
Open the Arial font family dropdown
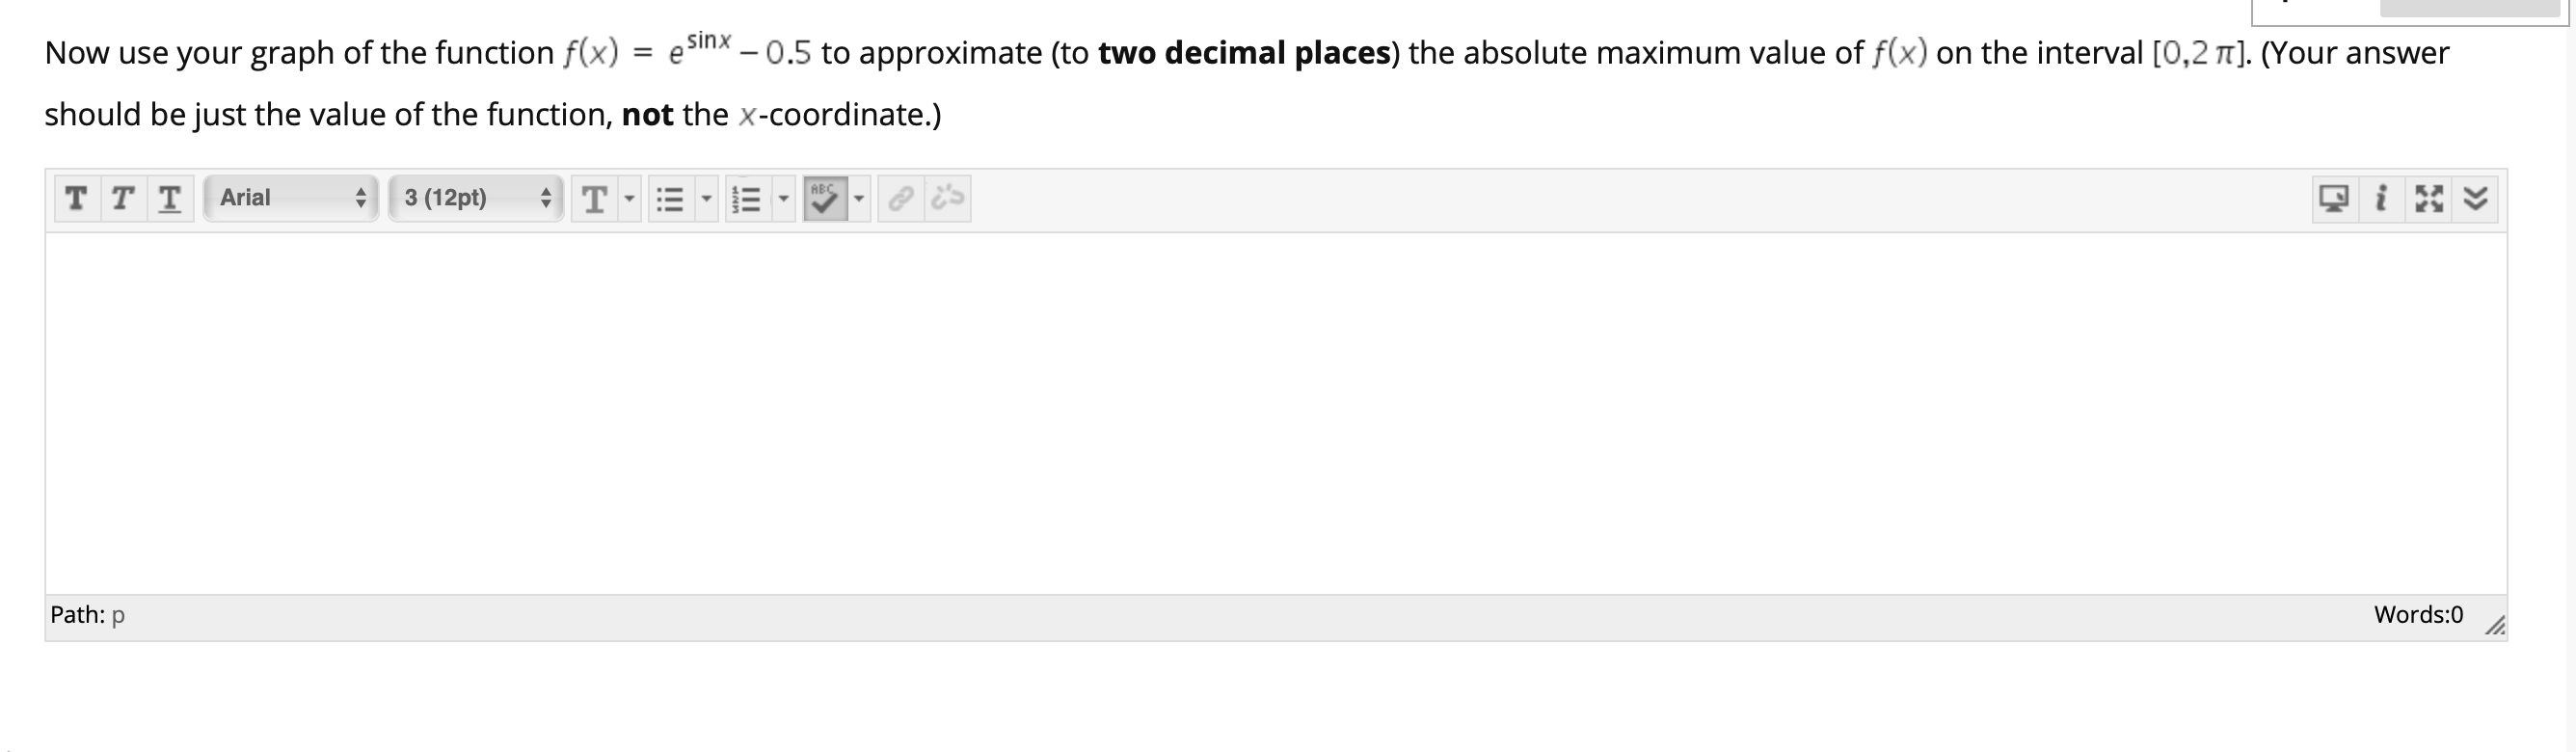(289, 198)
